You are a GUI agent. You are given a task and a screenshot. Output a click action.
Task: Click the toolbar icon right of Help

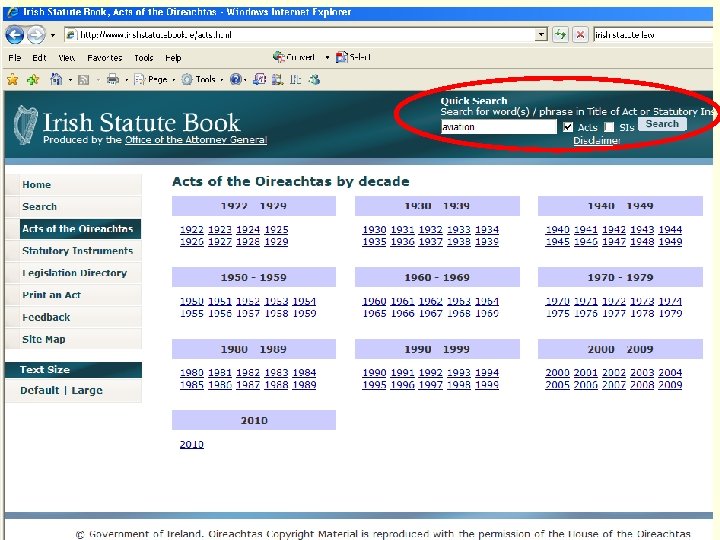[259, 79]
